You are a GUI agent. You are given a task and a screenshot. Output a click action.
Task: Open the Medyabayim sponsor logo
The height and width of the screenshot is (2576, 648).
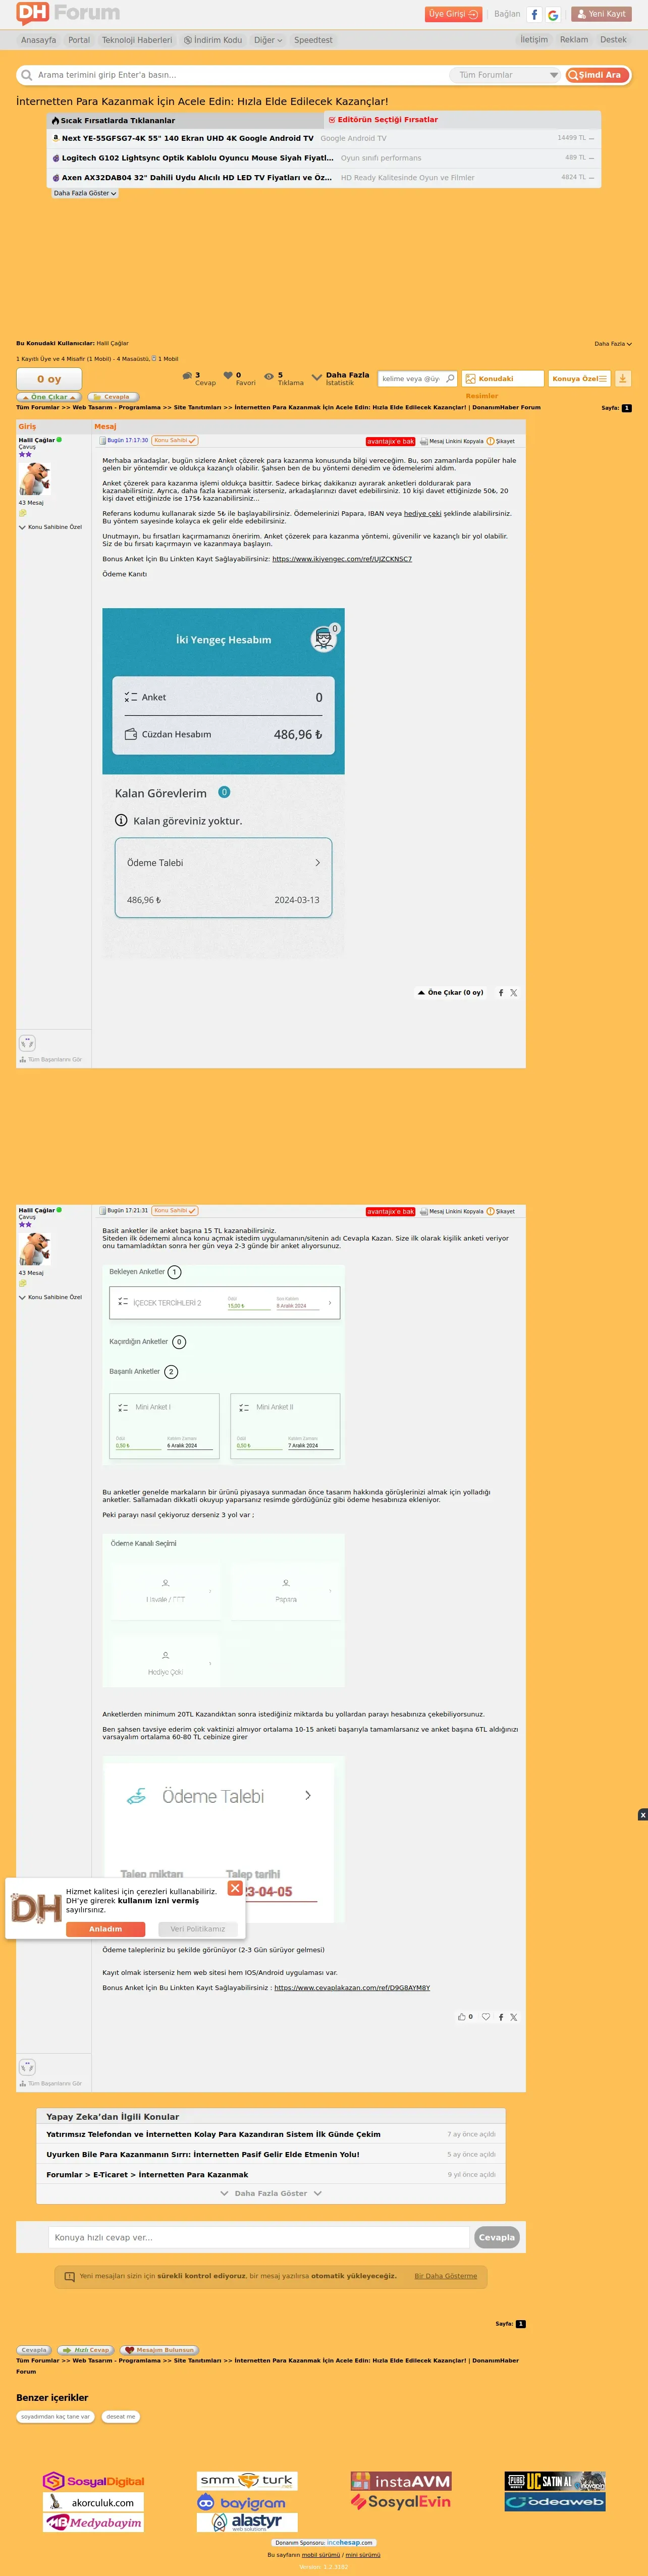coord(94,2523)
